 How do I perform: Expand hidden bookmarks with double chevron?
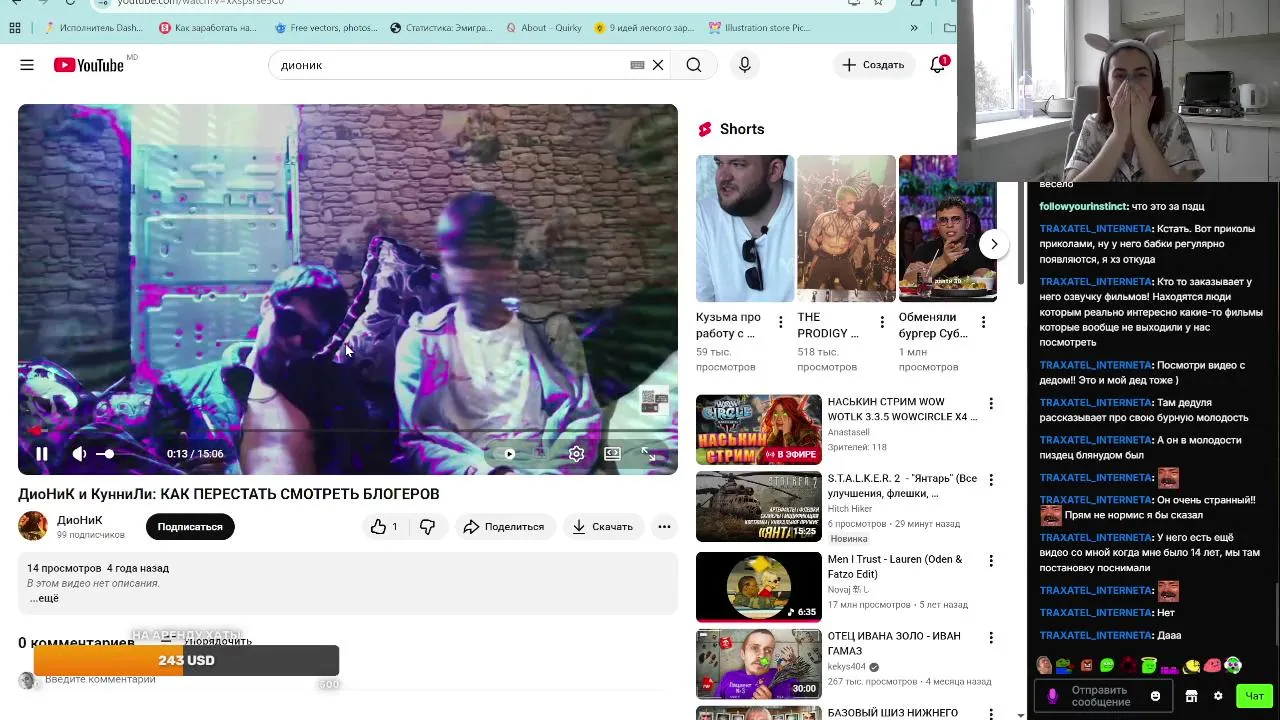(913, 28)
